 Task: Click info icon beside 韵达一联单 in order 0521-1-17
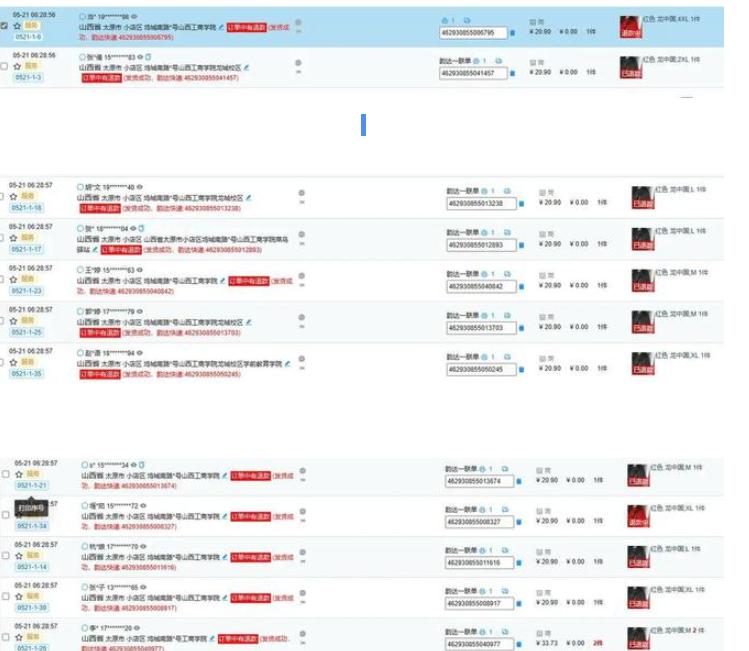[484, 233]
